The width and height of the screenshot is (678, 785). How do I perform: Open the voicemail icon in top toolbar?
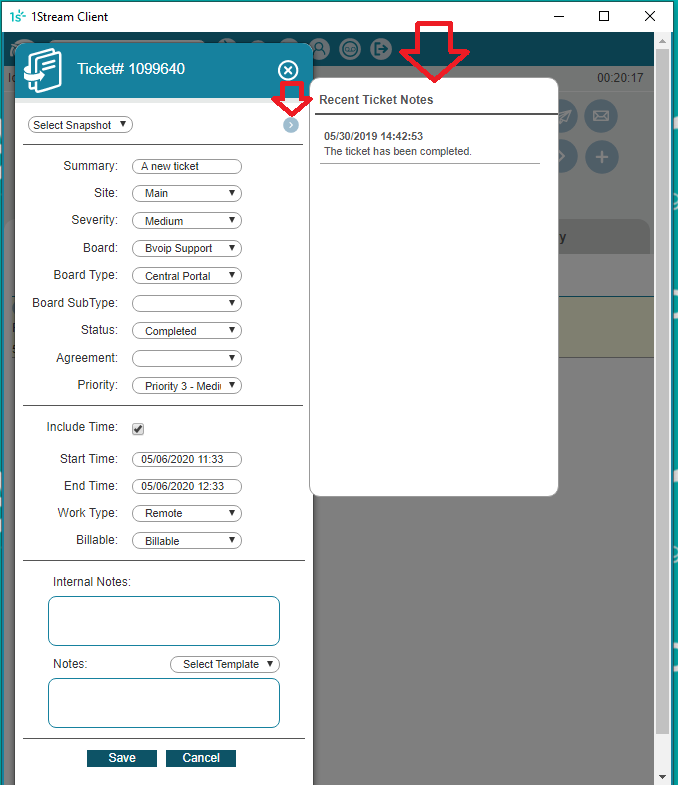(350, 49)
